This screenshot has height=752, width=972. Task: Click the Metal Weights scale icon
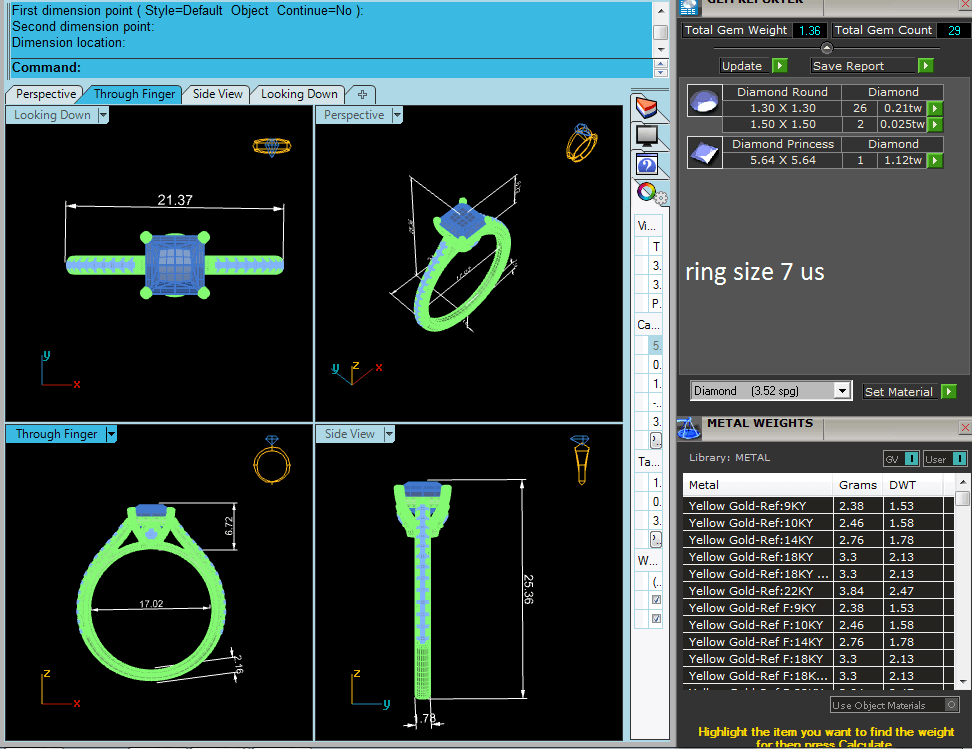688,429
